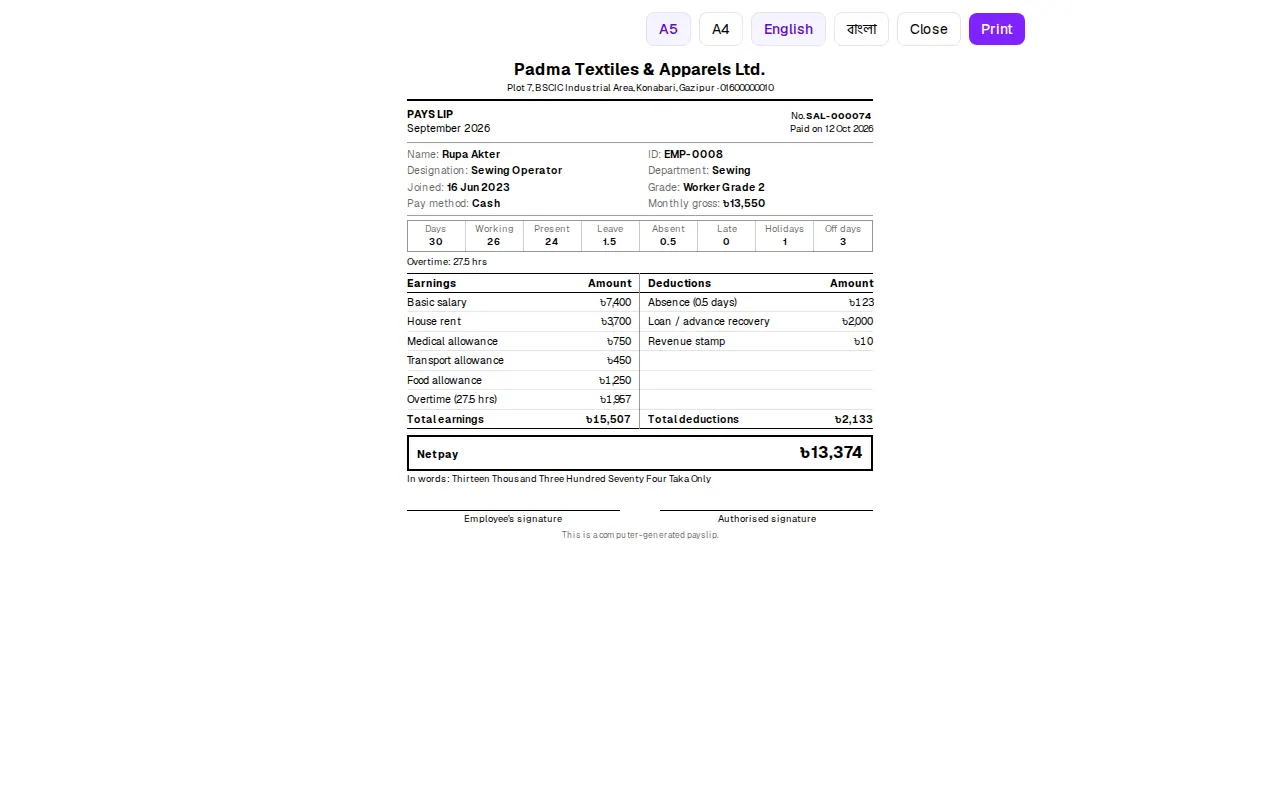Click Total deductions ৳2,133
The height and width of the screenshot is (800, 1280).
[x=853, y=419]
